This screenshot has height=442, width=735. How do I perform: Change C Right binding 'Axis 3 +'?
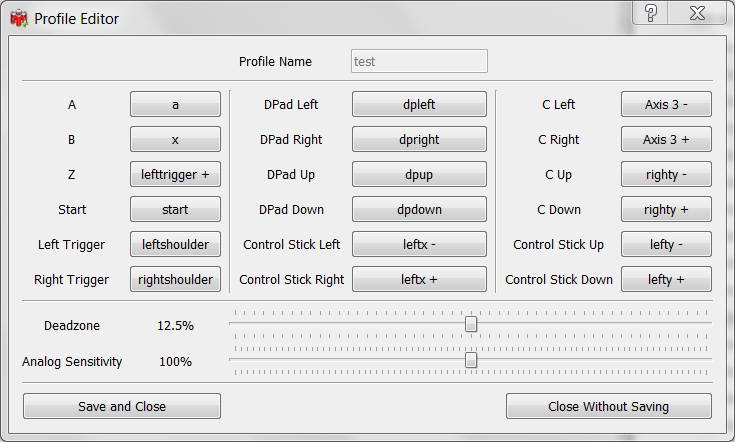click(666, 139)
